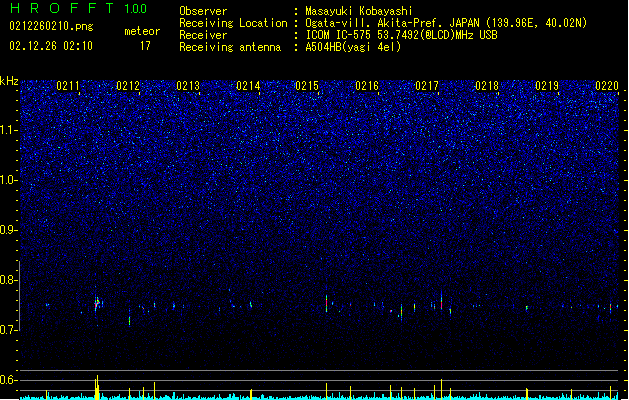
Task: Click the 0212 time marker
Action: [128, 86]
